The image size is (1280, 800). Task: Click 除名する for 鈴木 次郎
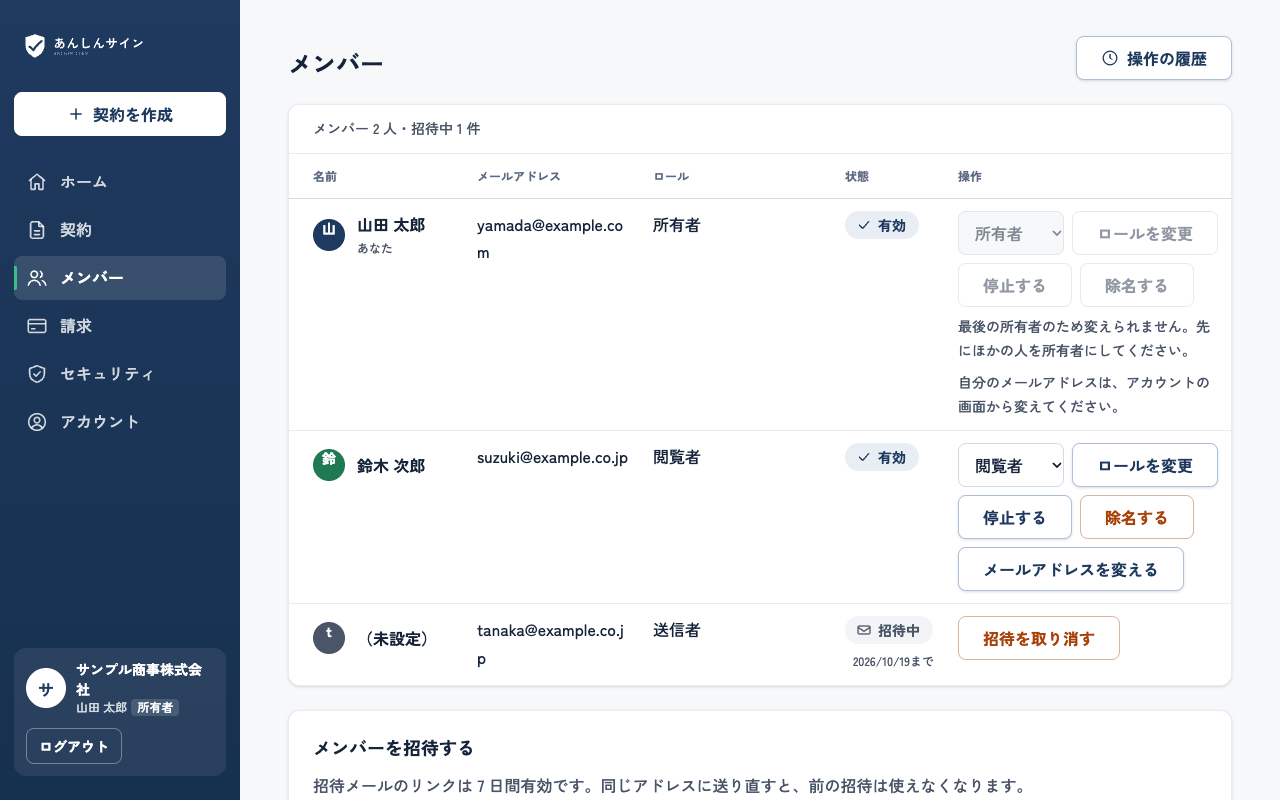1137,517
